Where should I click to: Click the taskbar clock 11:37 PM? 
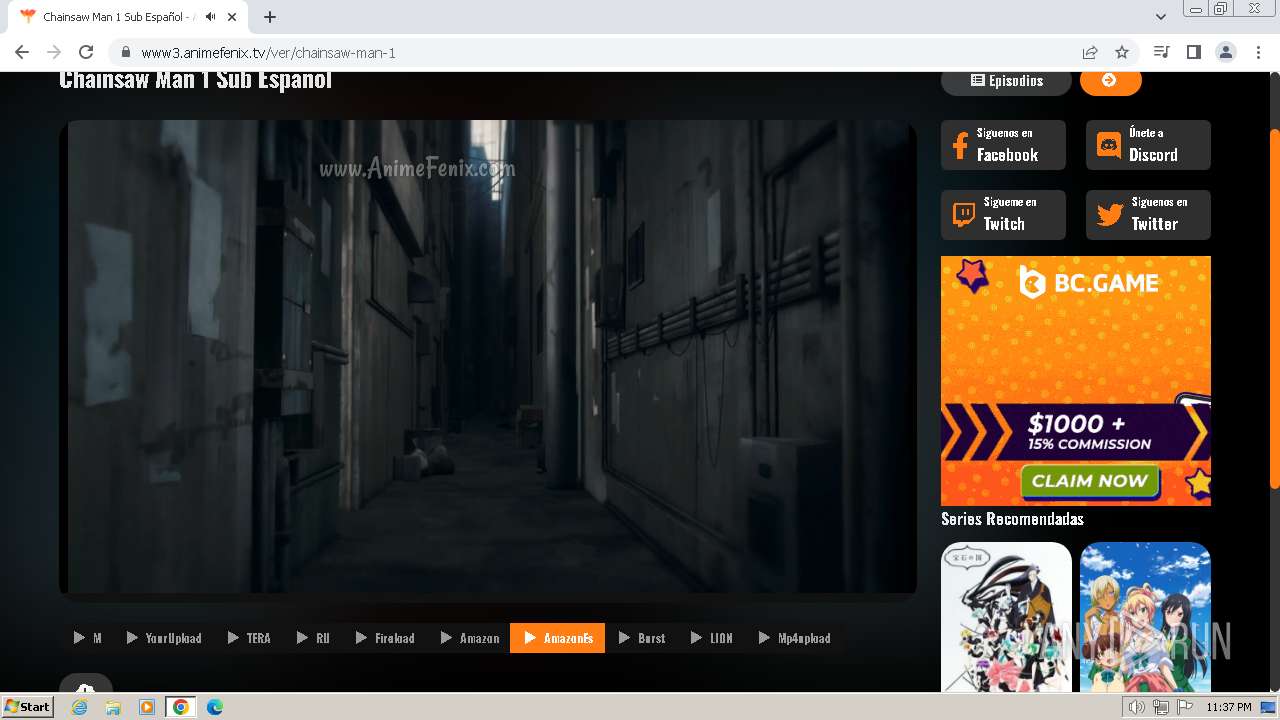[1228, 707]
